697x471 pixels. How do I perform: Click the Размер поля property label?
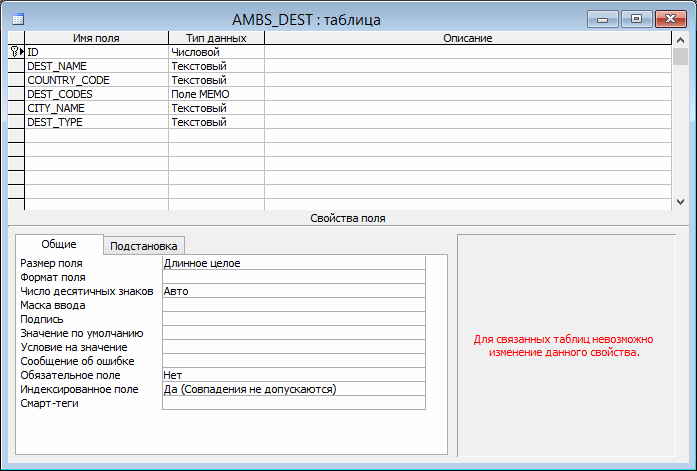click(52, 263)
